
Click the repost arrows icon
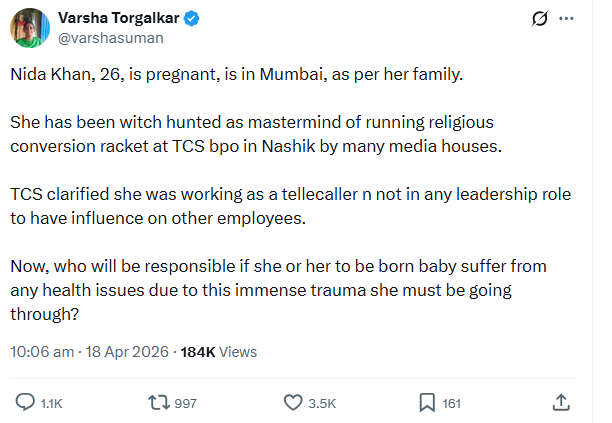pos(158,402)
